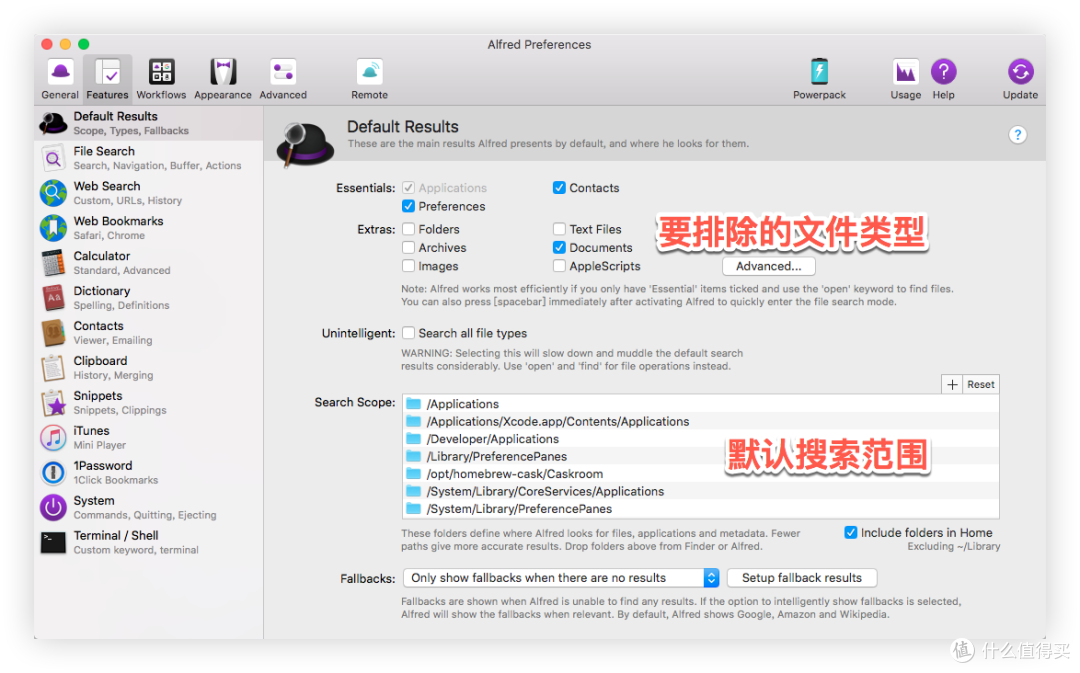Uncheck the Documents checkbox
This screenshot has height=673, width=1080.
559,248
